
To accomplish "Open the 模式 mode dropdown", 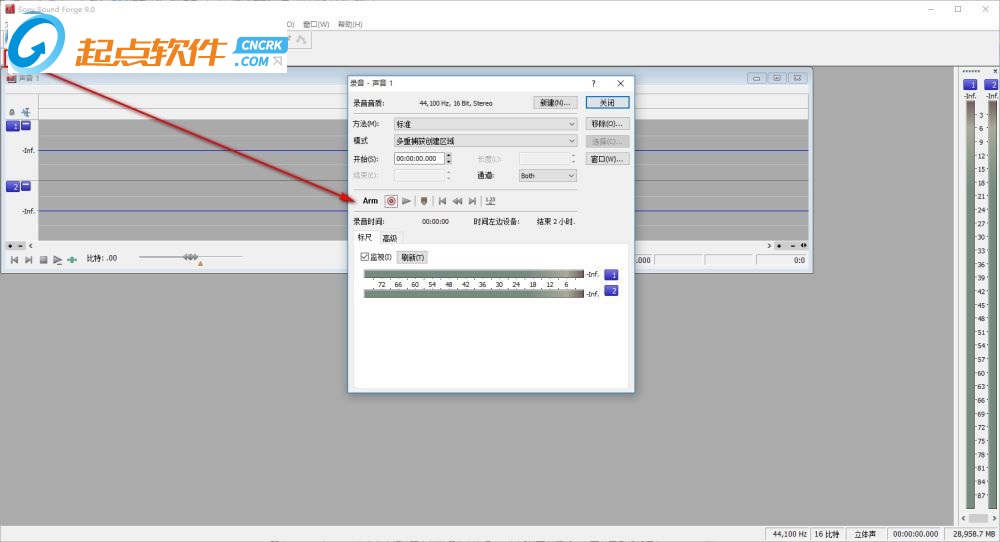I will pyautogui.click(x=485, y=141).
